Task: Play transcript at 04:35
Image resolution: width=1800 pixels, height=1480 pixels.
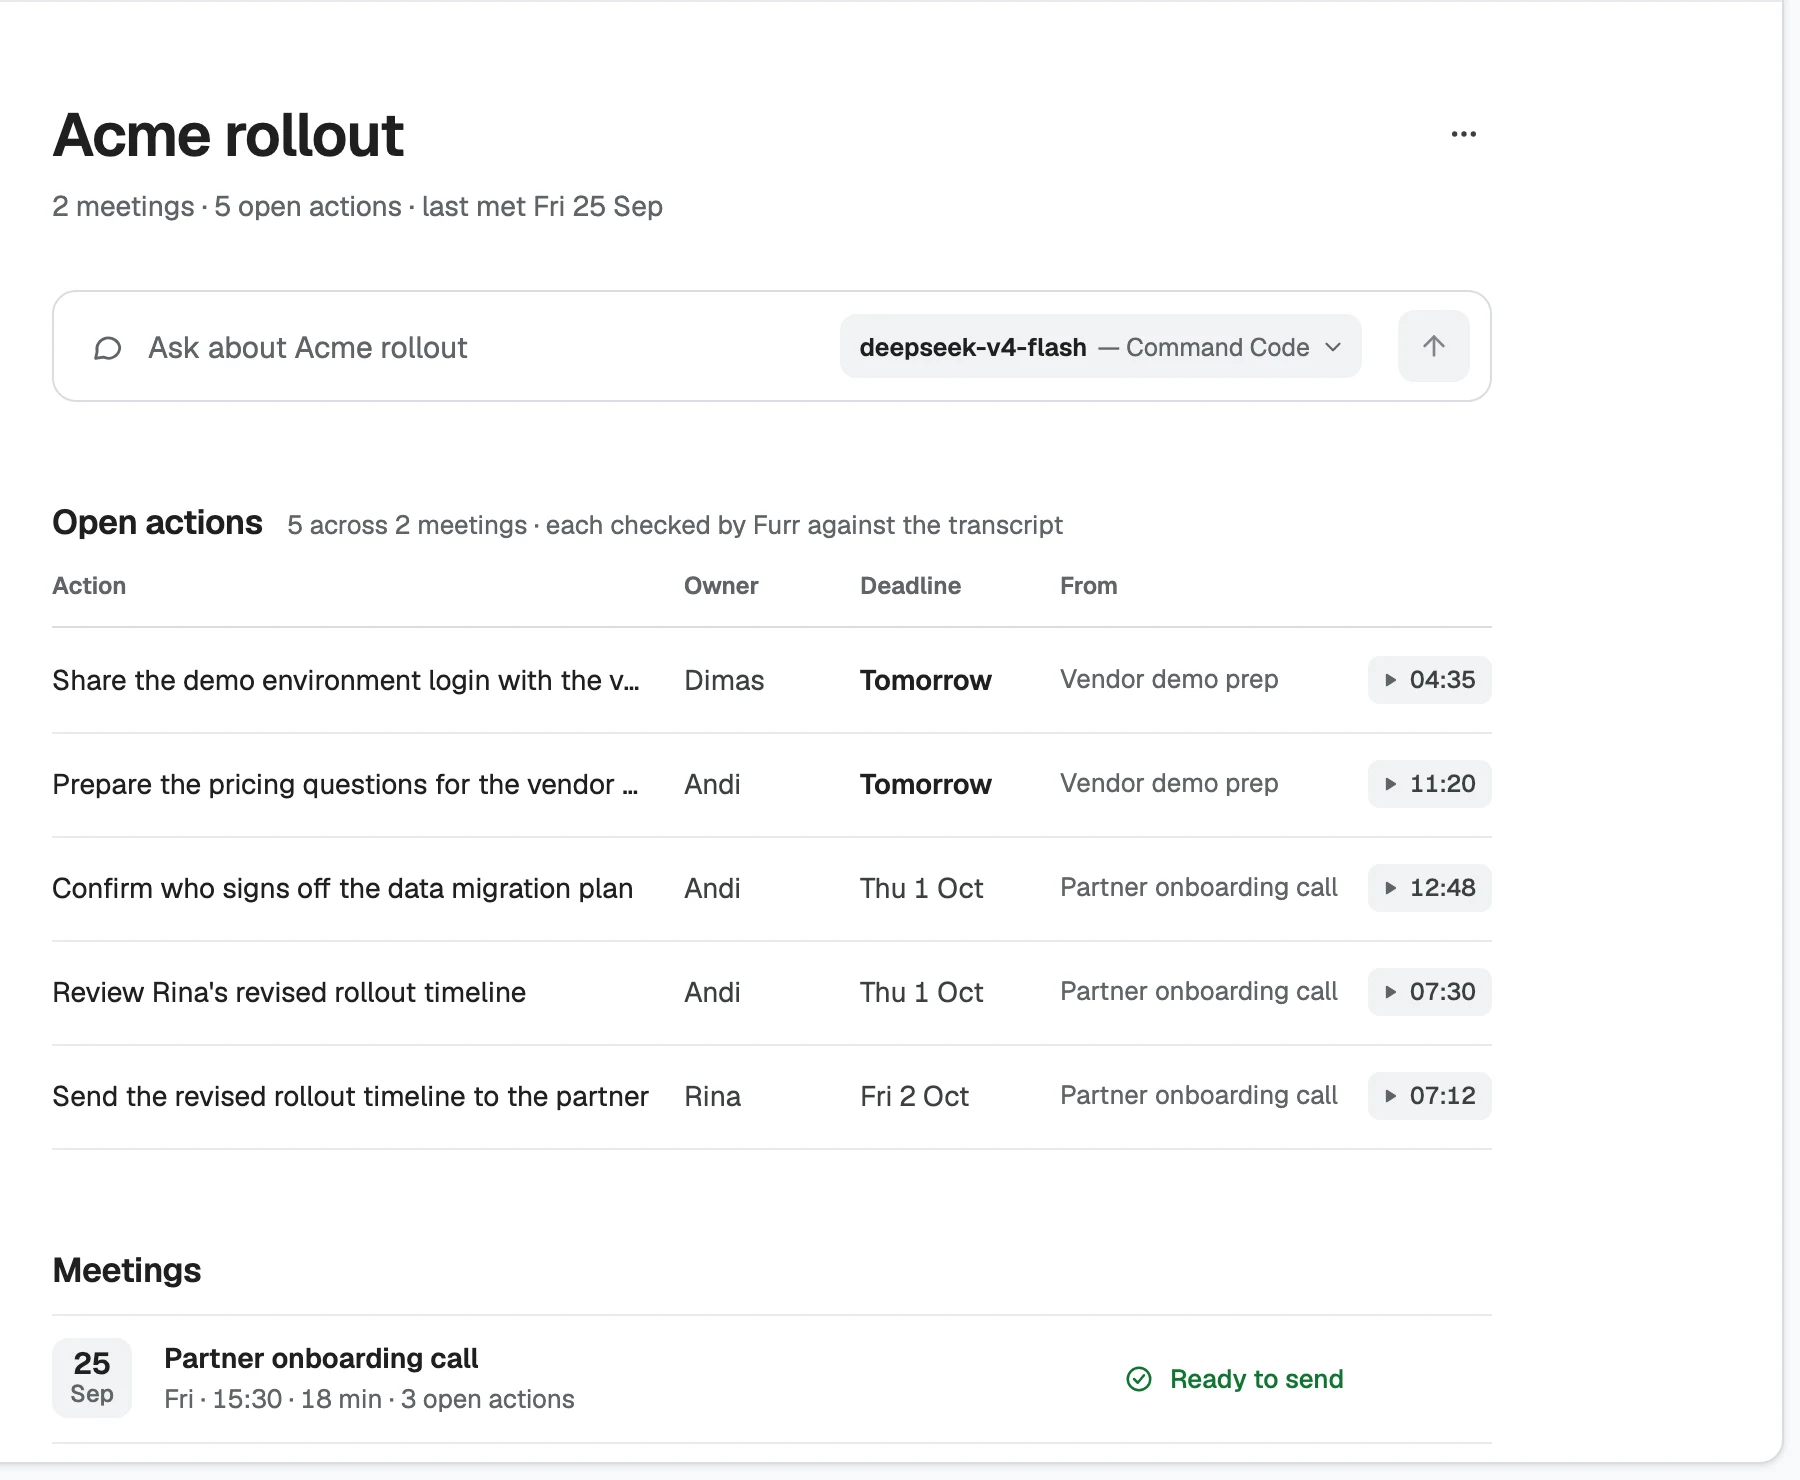Action: (1429, 680)
